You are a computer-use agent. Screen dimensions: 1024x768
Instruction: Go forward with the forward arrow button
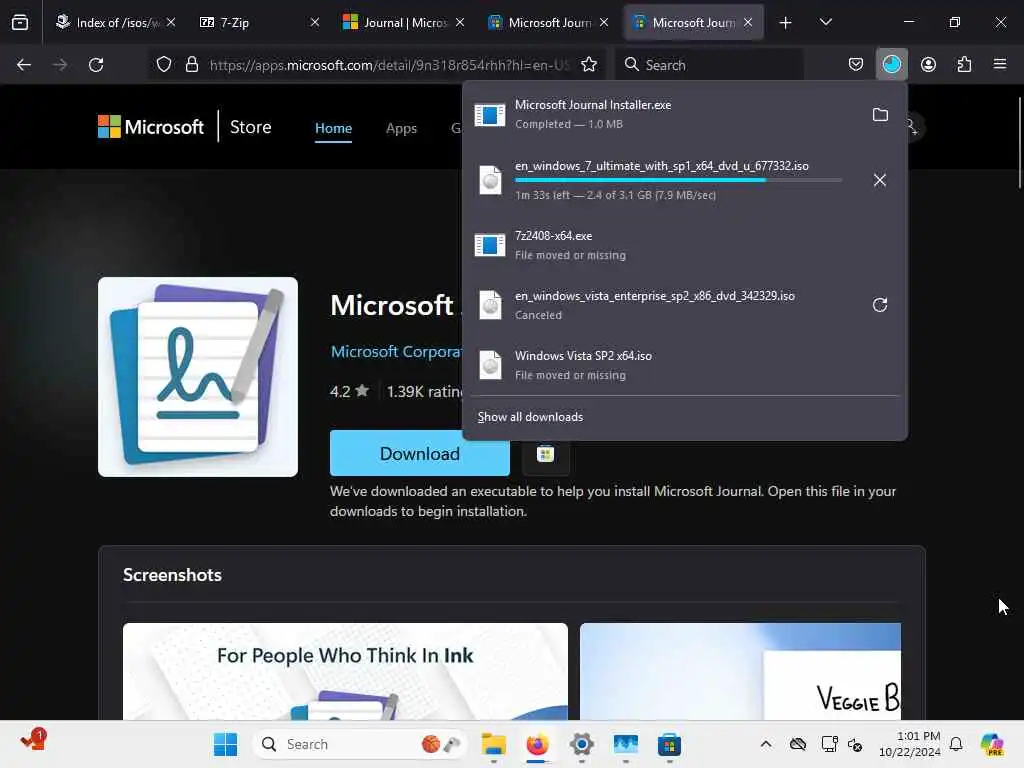[60, 65]
